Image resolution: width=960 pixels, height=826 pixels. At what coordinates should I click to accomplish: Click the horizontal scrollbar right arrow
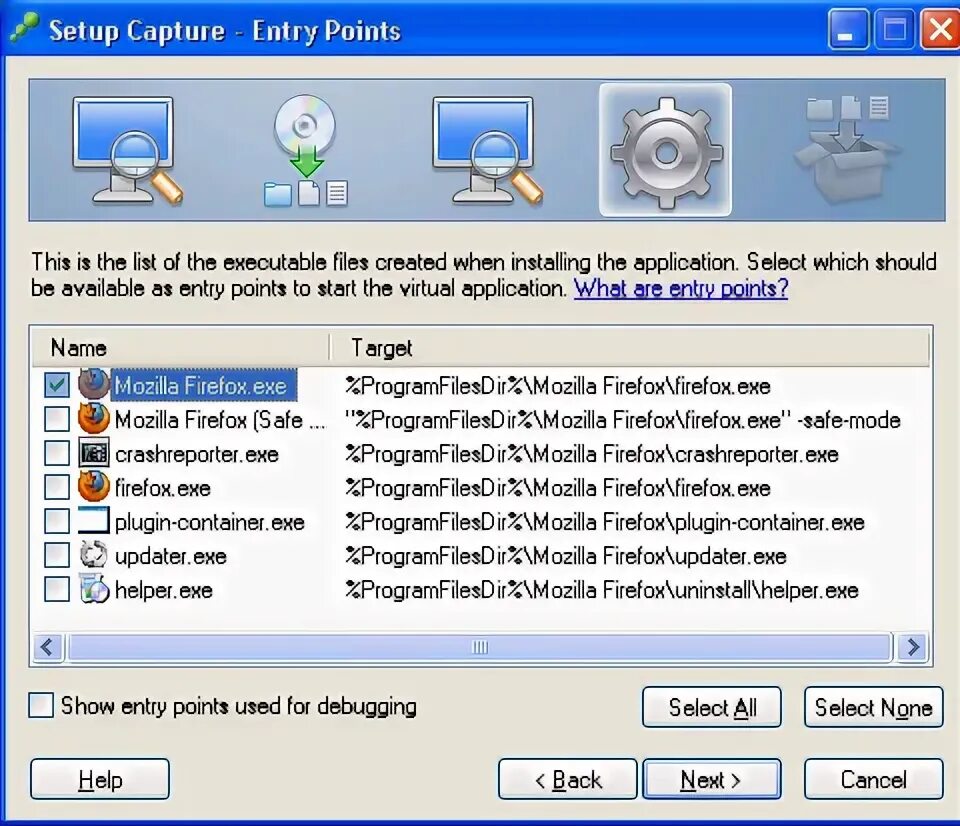point(912,647)
